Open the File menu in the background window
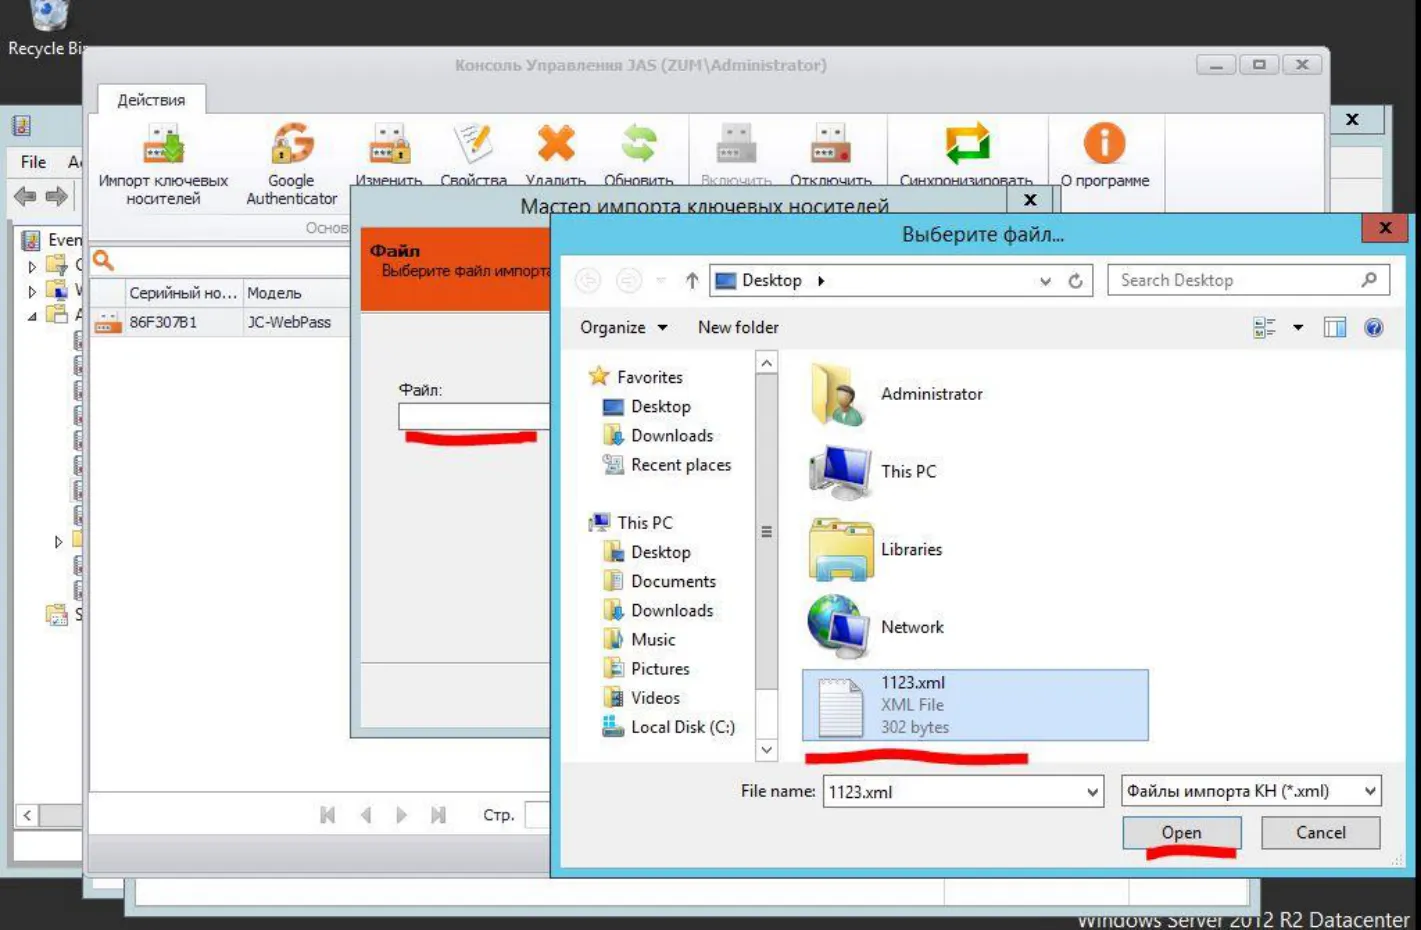This screenshot has width=1421, height=930. [x=33, y=162]
